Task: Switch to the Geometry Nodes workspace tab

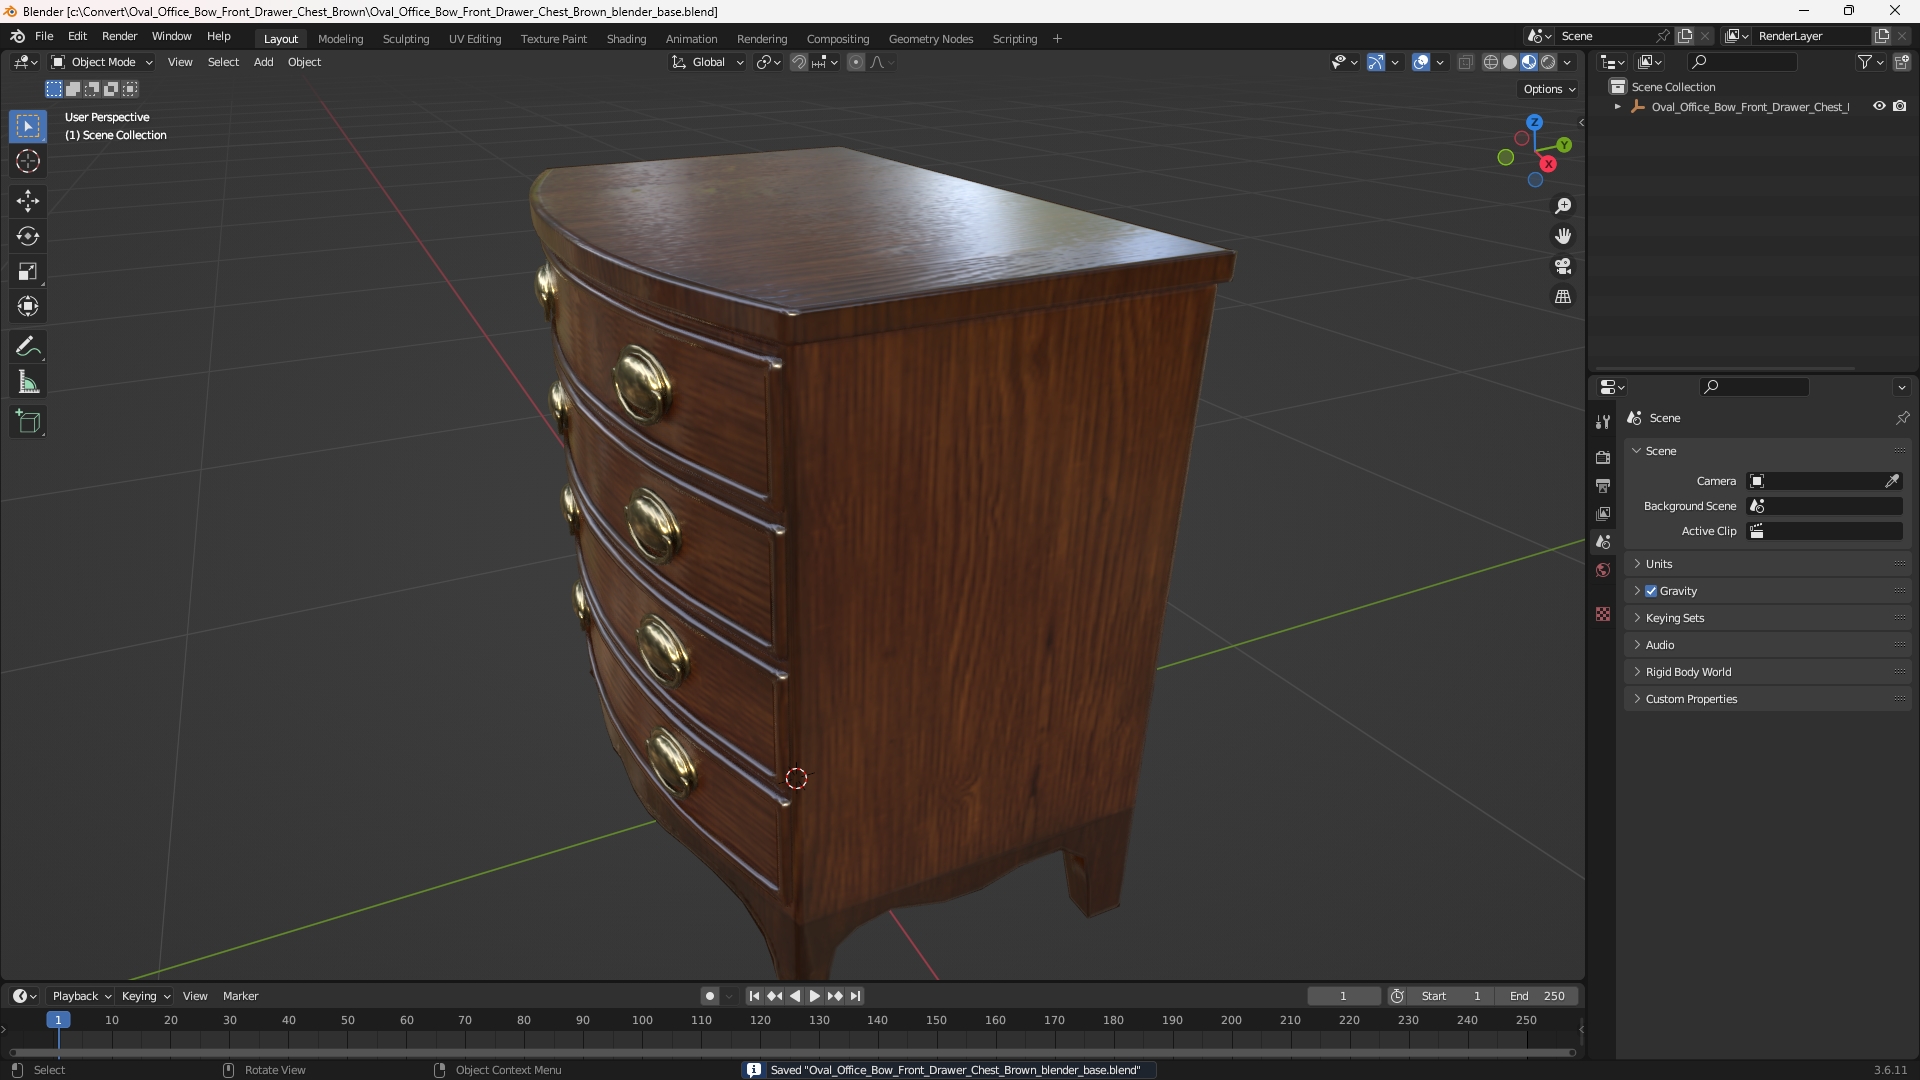Action: point(931,39)
